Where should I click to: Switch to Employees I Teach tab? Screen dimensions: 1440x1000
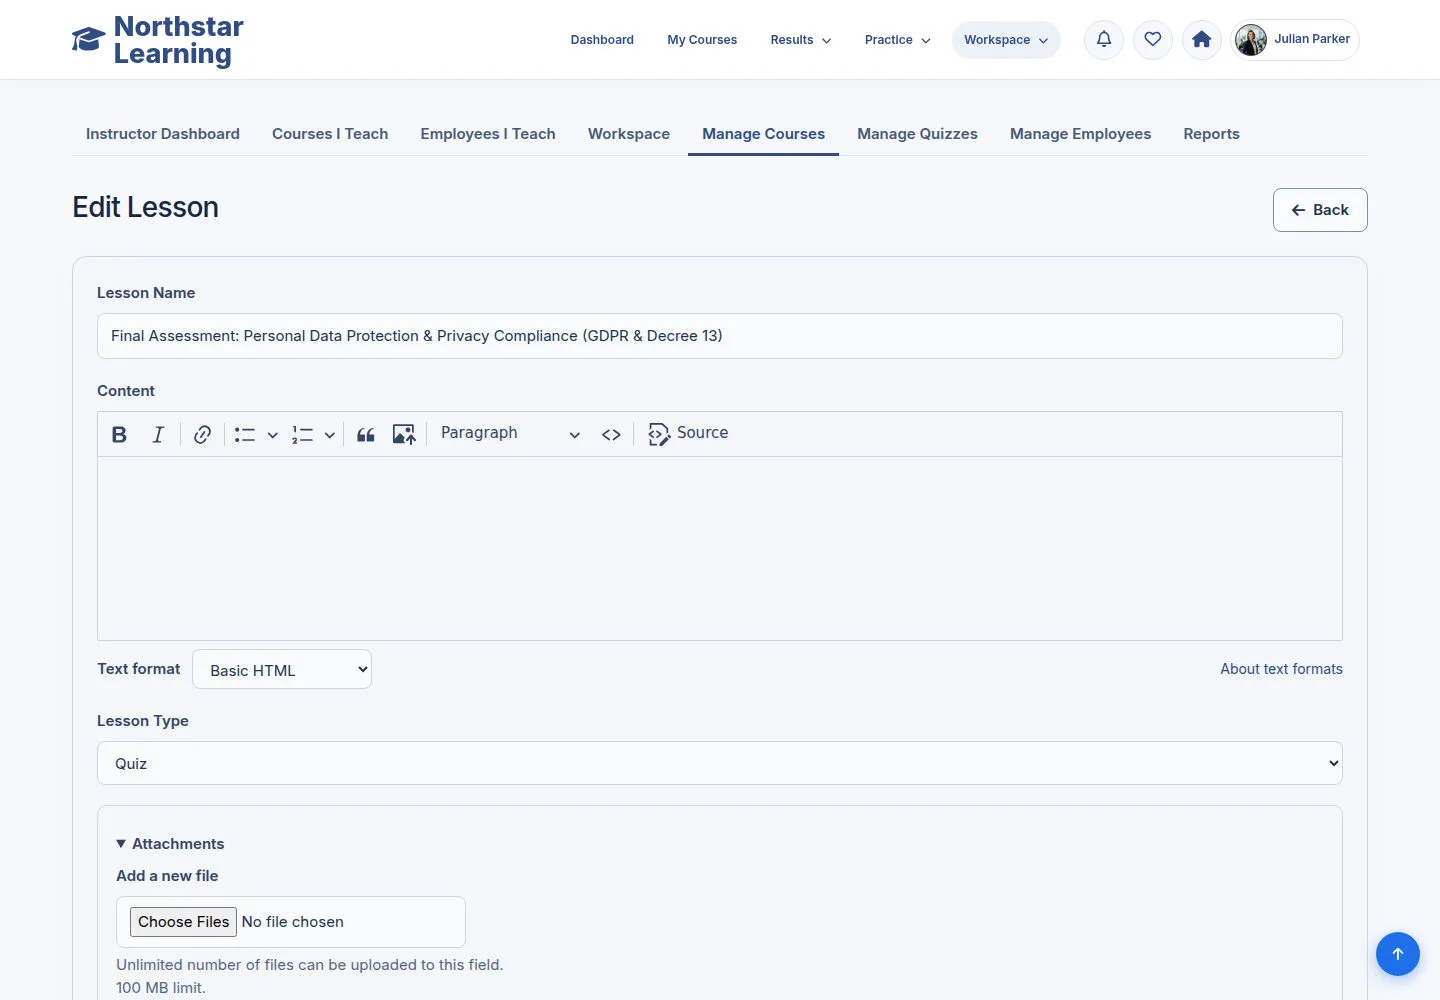[488, 134]
